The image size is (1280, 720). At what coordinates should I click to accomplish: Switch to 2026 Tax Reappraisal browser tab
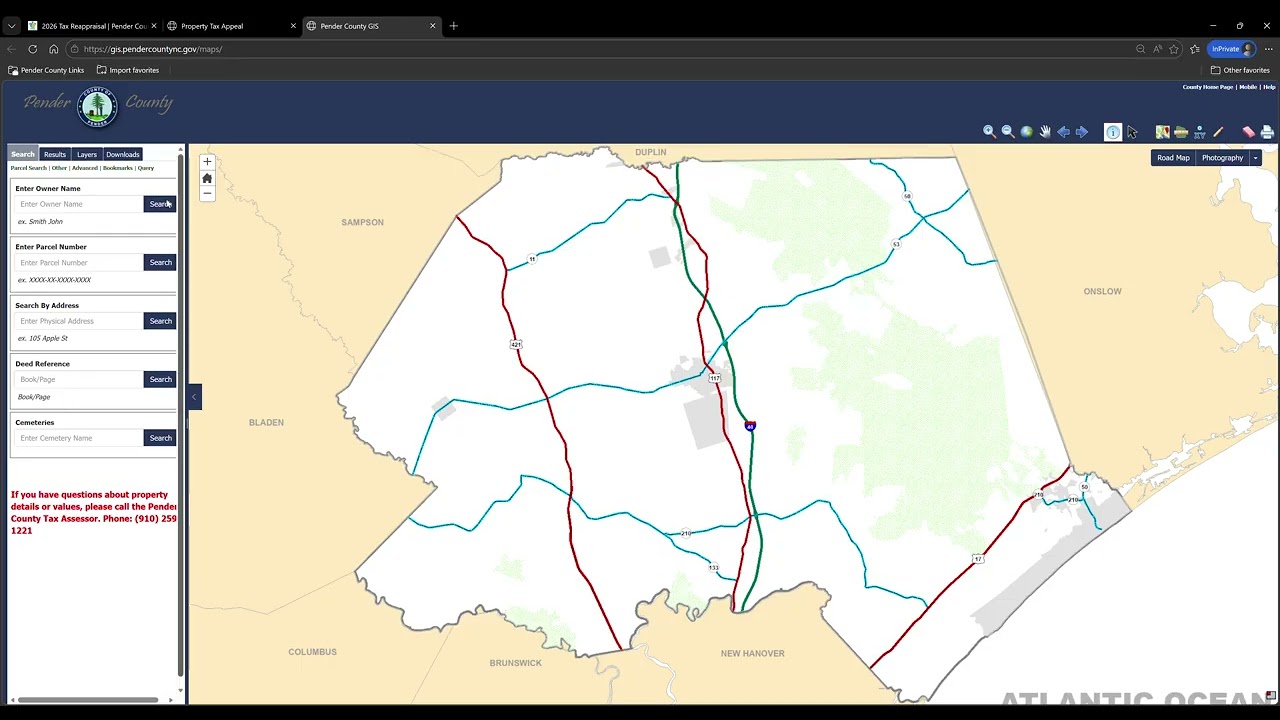(x=91, y=26)
